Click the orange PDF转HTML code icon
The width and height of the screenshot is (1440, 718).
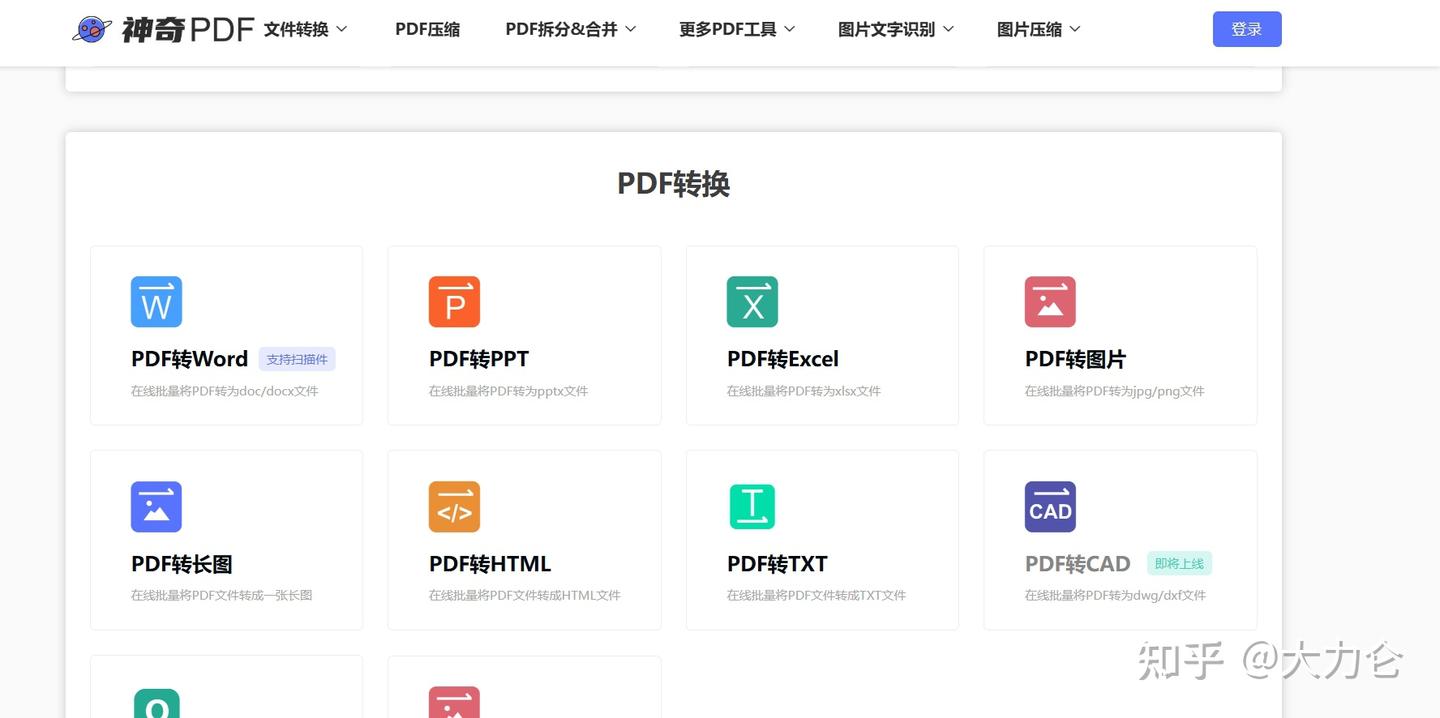pyautogui.click(x=454, y=507)
